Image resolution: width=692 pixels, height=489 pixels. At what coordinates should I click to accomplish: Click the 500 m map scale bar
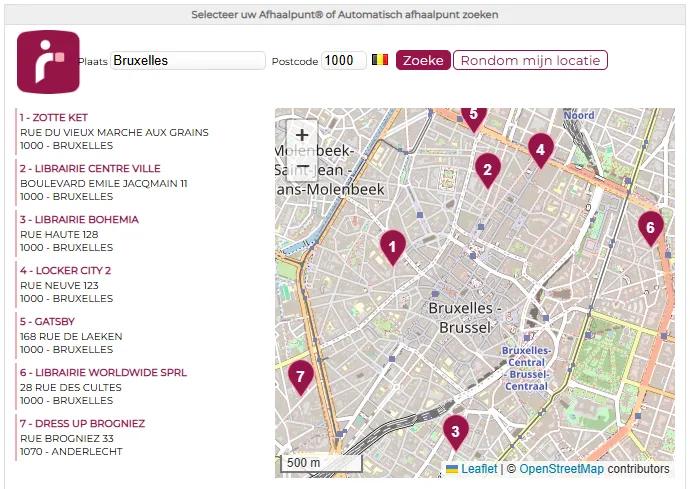tap(321, 463)
